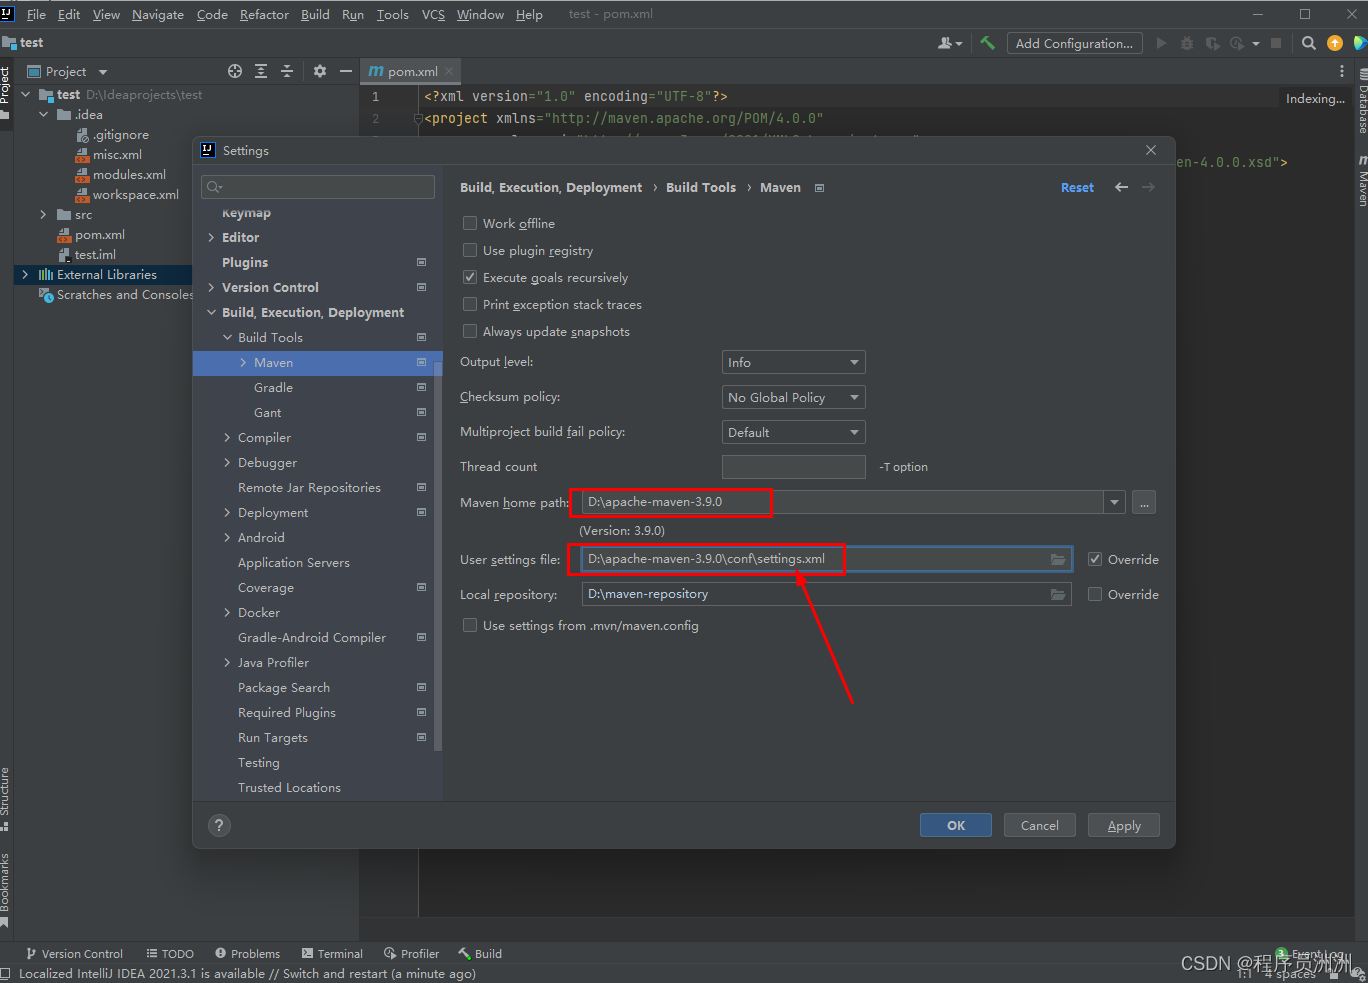Open the Checksum policy dropdown
This screenshot has height=983, width=1368.
[793, 397]
